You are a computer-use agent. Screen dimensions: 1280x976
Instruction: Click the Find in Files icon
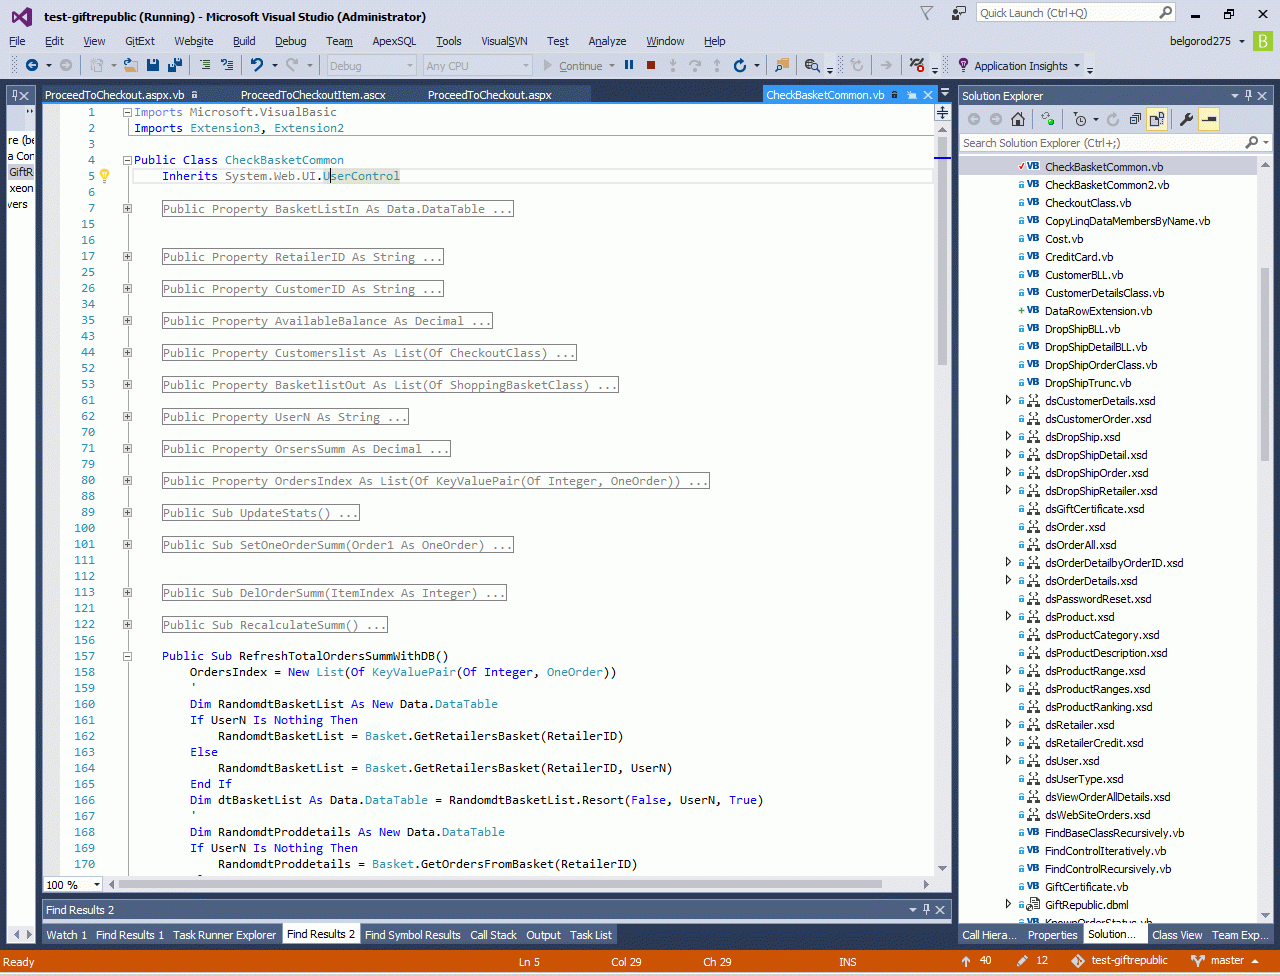(x=782, y=65)
